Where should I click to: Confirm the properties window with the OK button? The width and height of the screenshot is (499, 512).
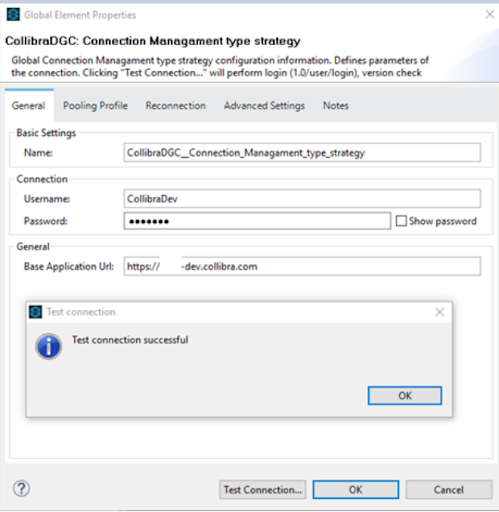[x=356, y=490]
